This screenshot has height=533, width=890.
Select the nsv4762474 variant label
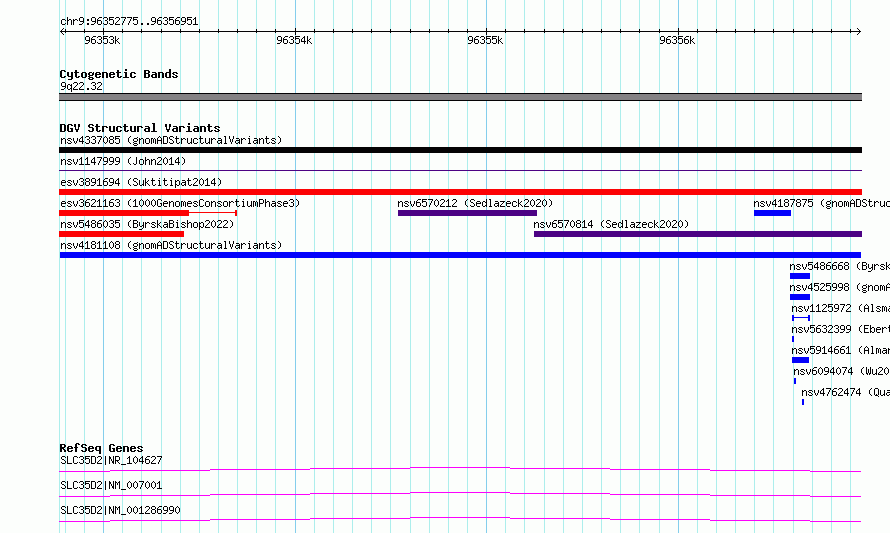[x=846, y=392]
